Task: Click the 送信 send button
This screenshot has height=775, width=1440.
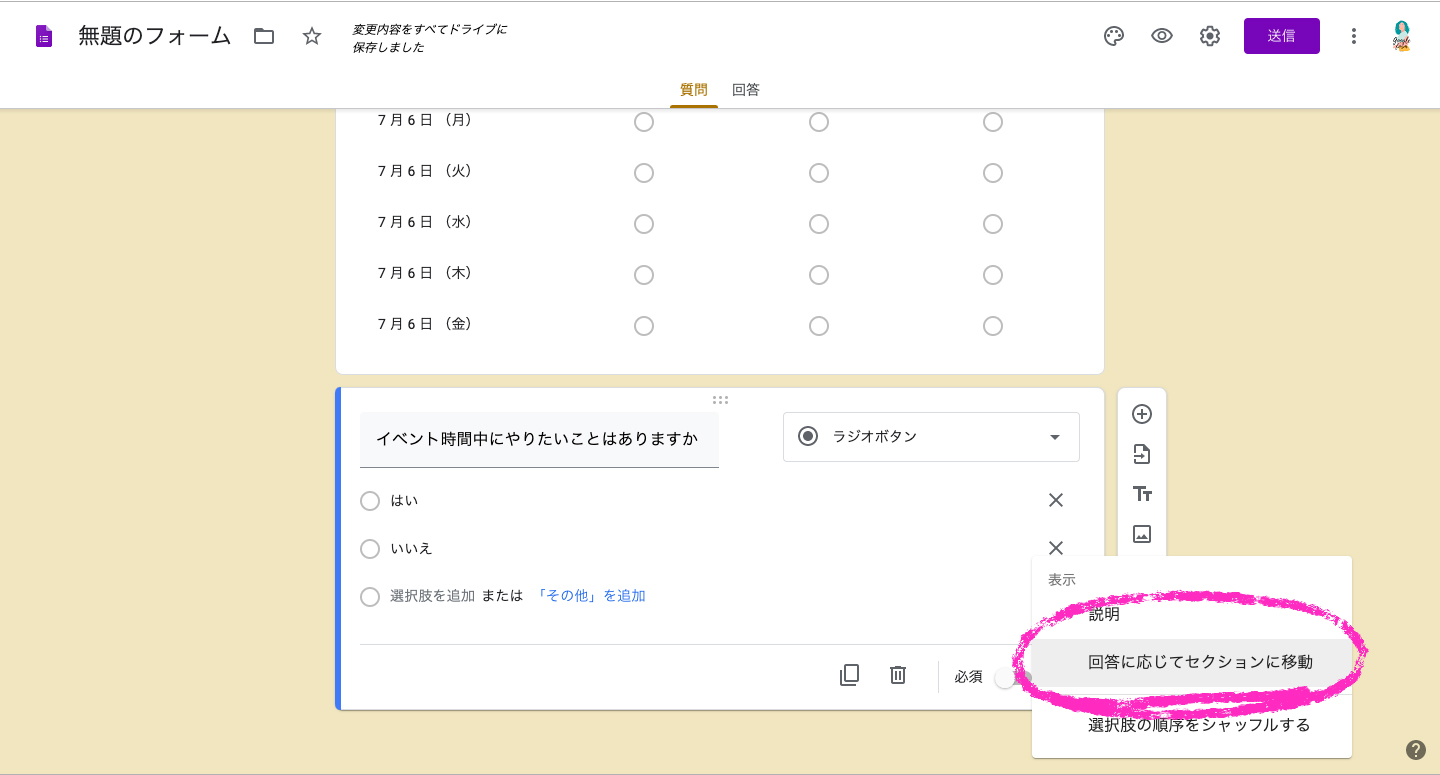Action: click(x=1282, y=36)
